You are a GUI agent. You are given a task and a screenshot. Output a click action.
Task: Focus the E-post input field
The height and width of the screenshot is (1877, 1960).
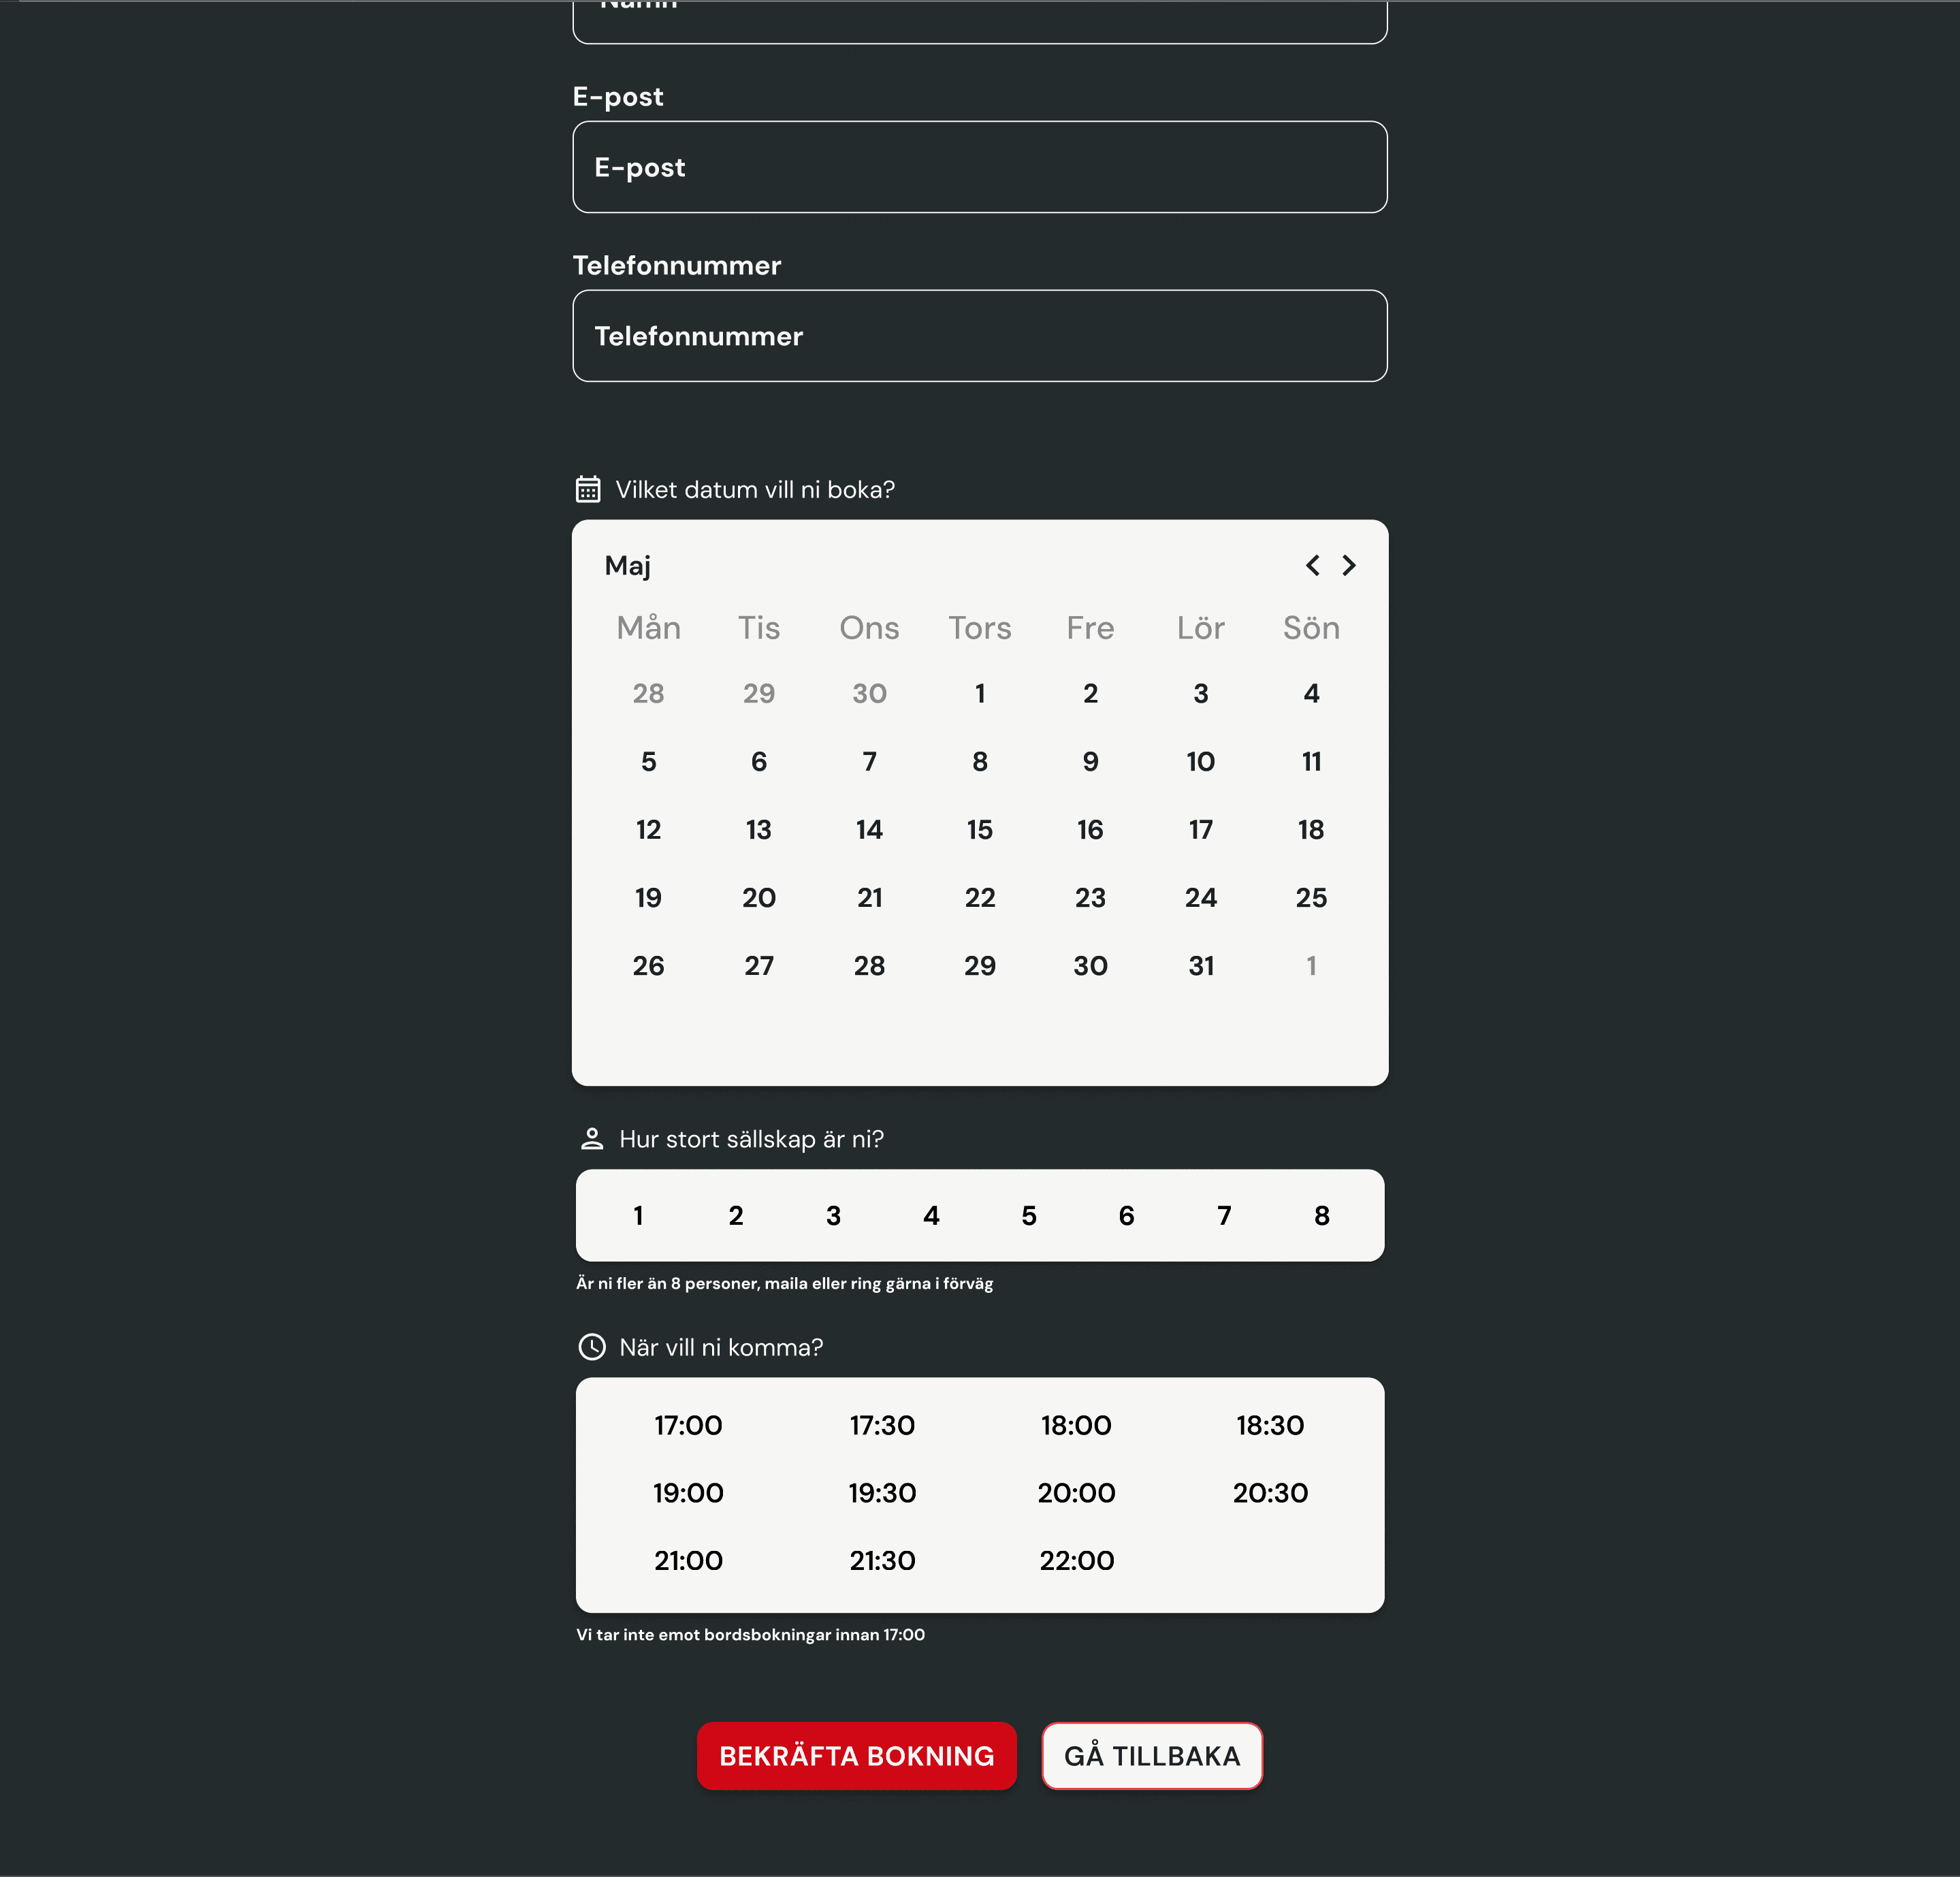pyautogui.click(x=979, y=167)
